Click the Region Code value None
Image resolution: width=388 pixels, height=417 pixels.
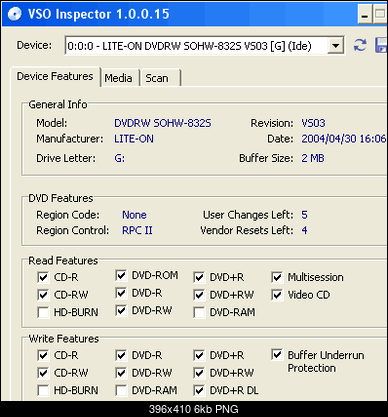[x=134, y=215]
